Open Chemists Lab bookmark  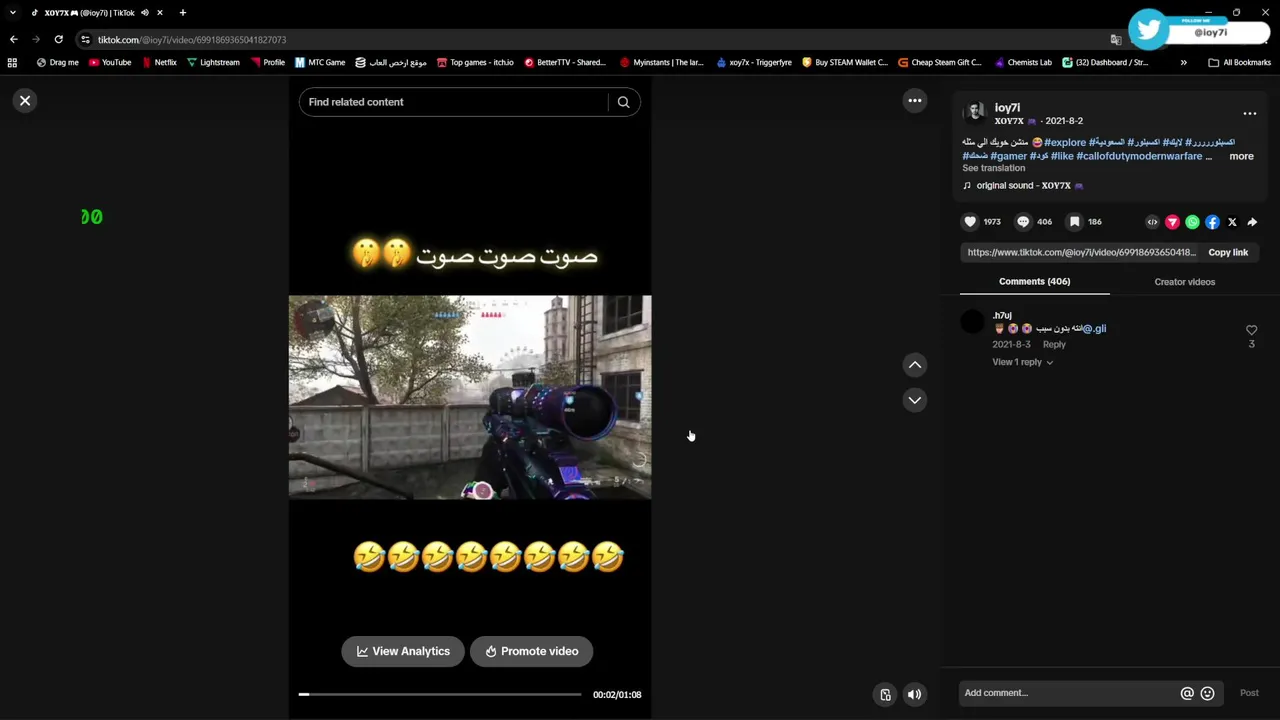(x=1023, y=62)
